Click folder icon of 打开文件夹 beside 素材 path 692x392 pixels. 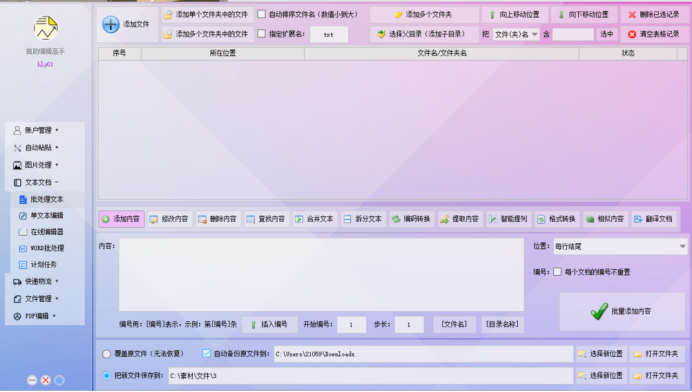[x=637, y=376]
